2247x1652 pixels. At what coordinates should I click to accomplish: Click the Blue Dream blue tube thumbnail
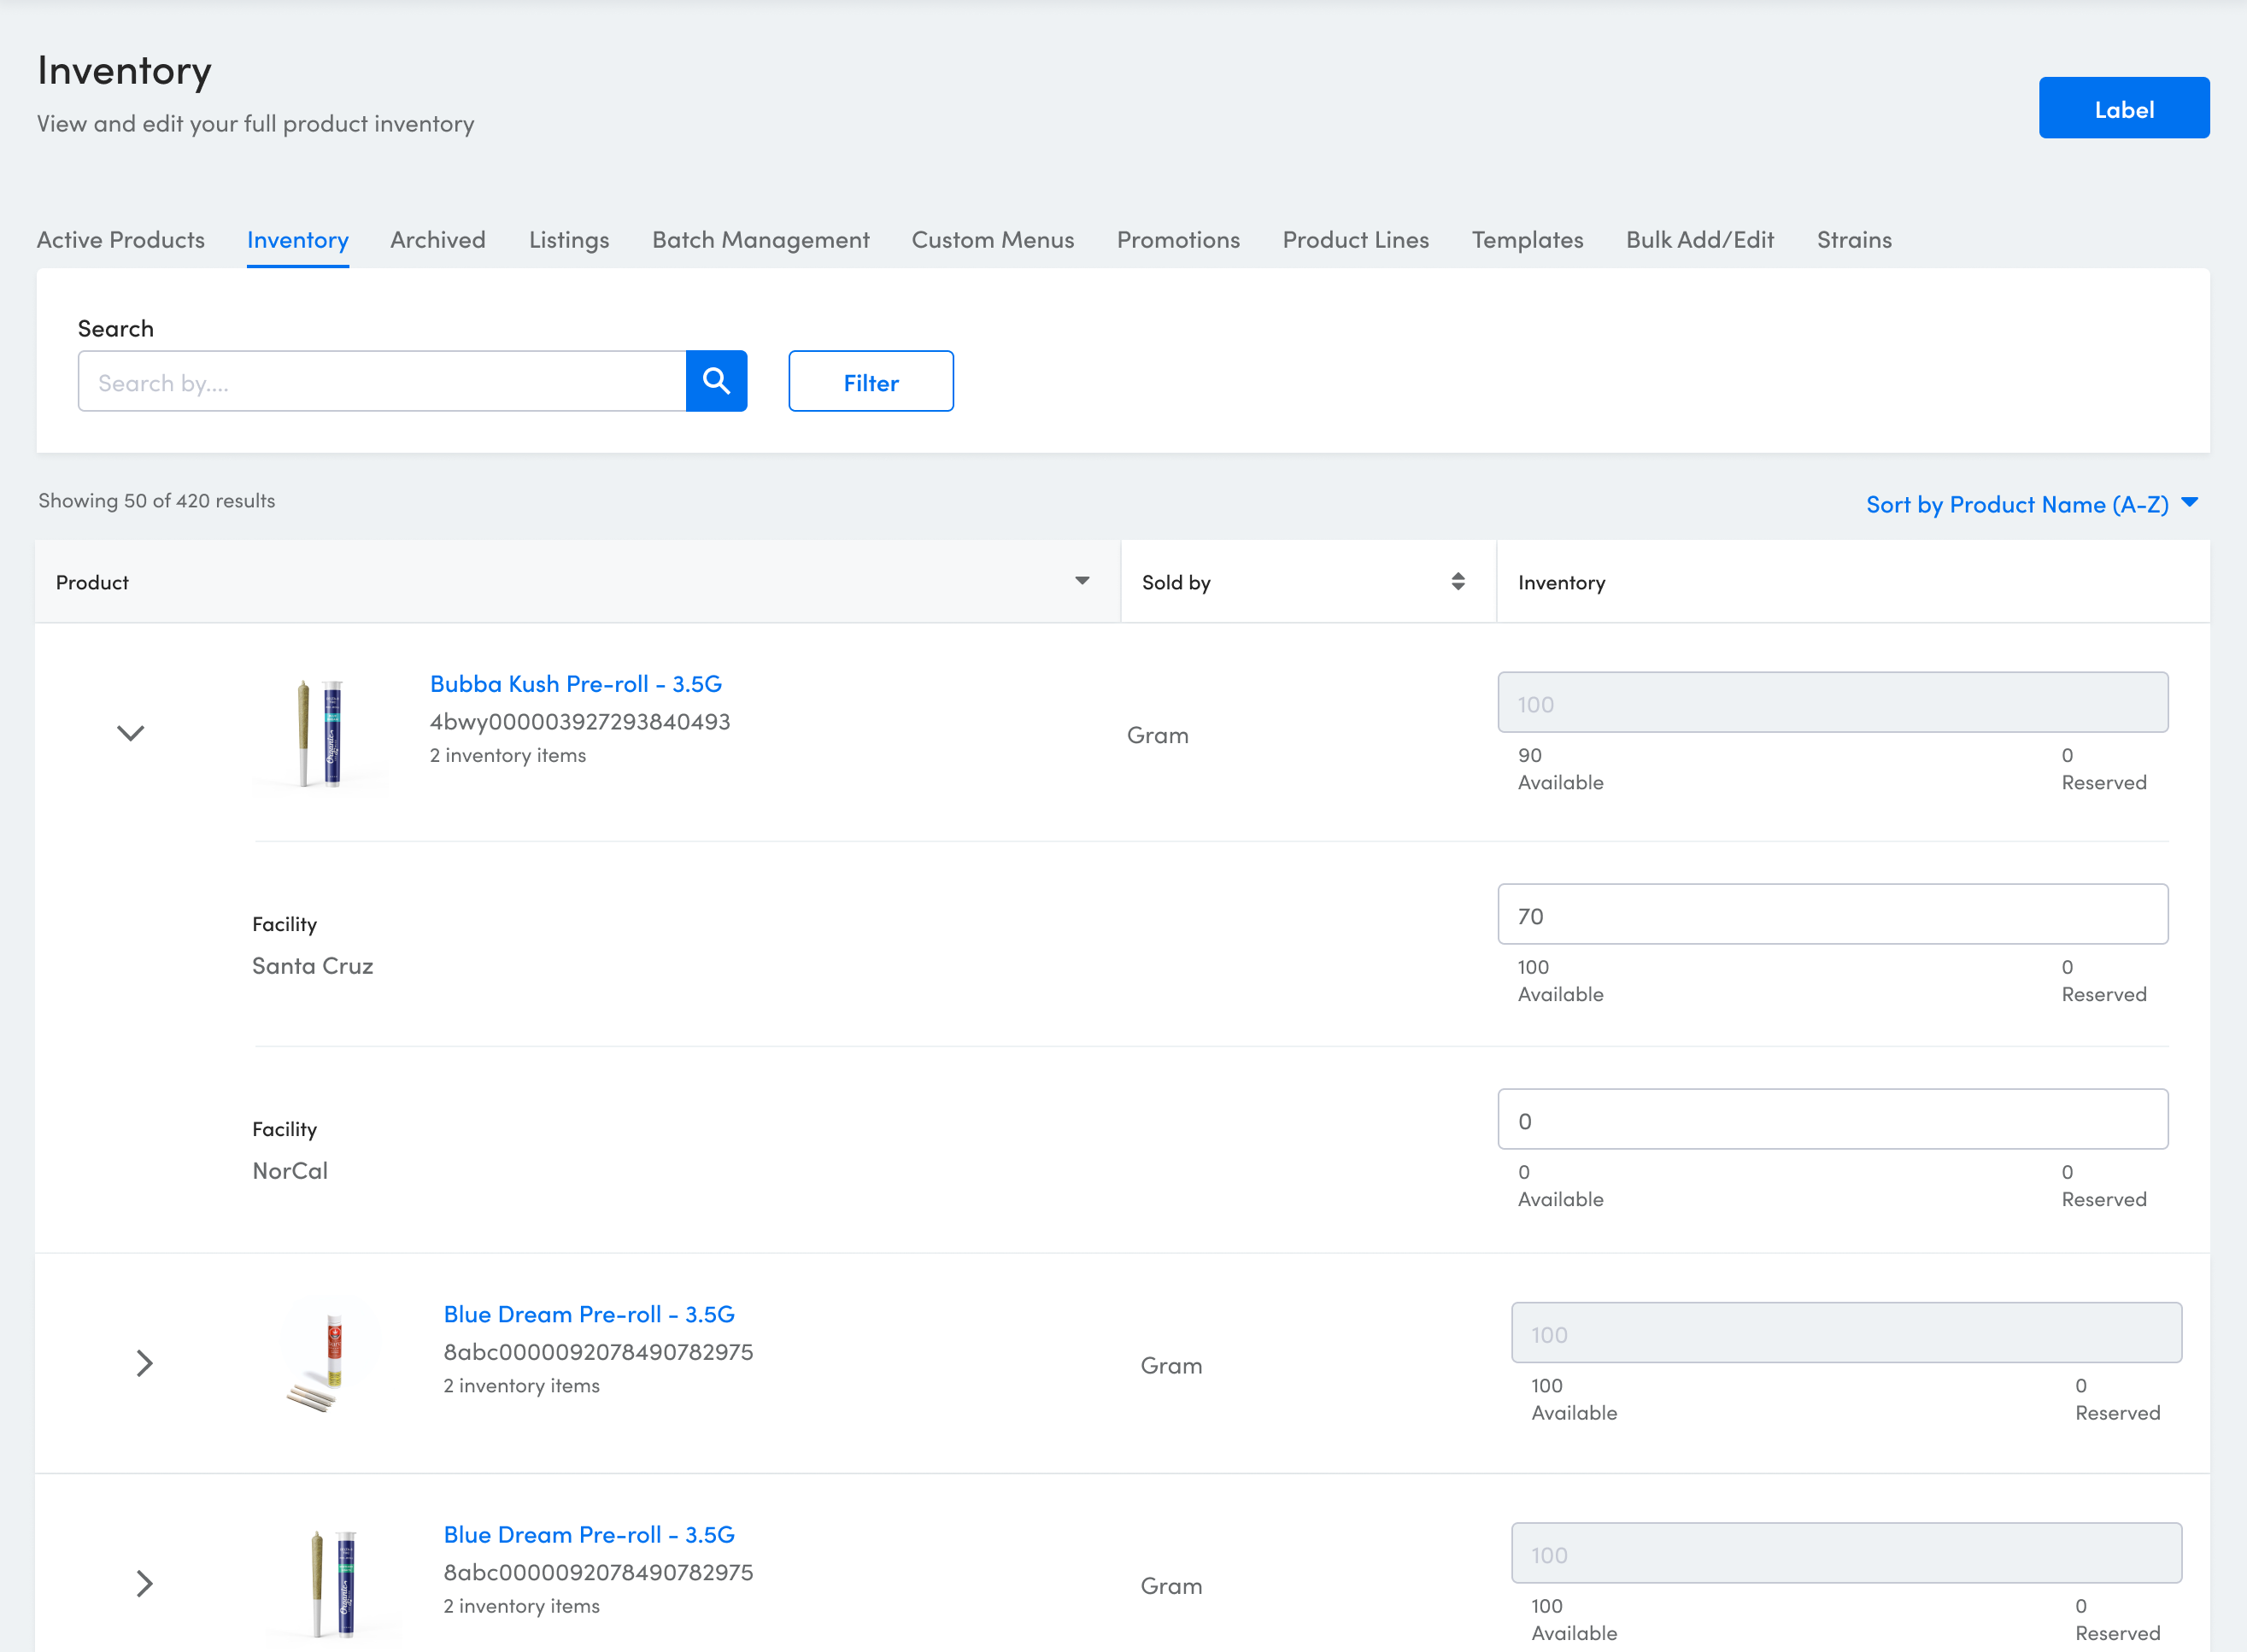(x=333, y=1583)
